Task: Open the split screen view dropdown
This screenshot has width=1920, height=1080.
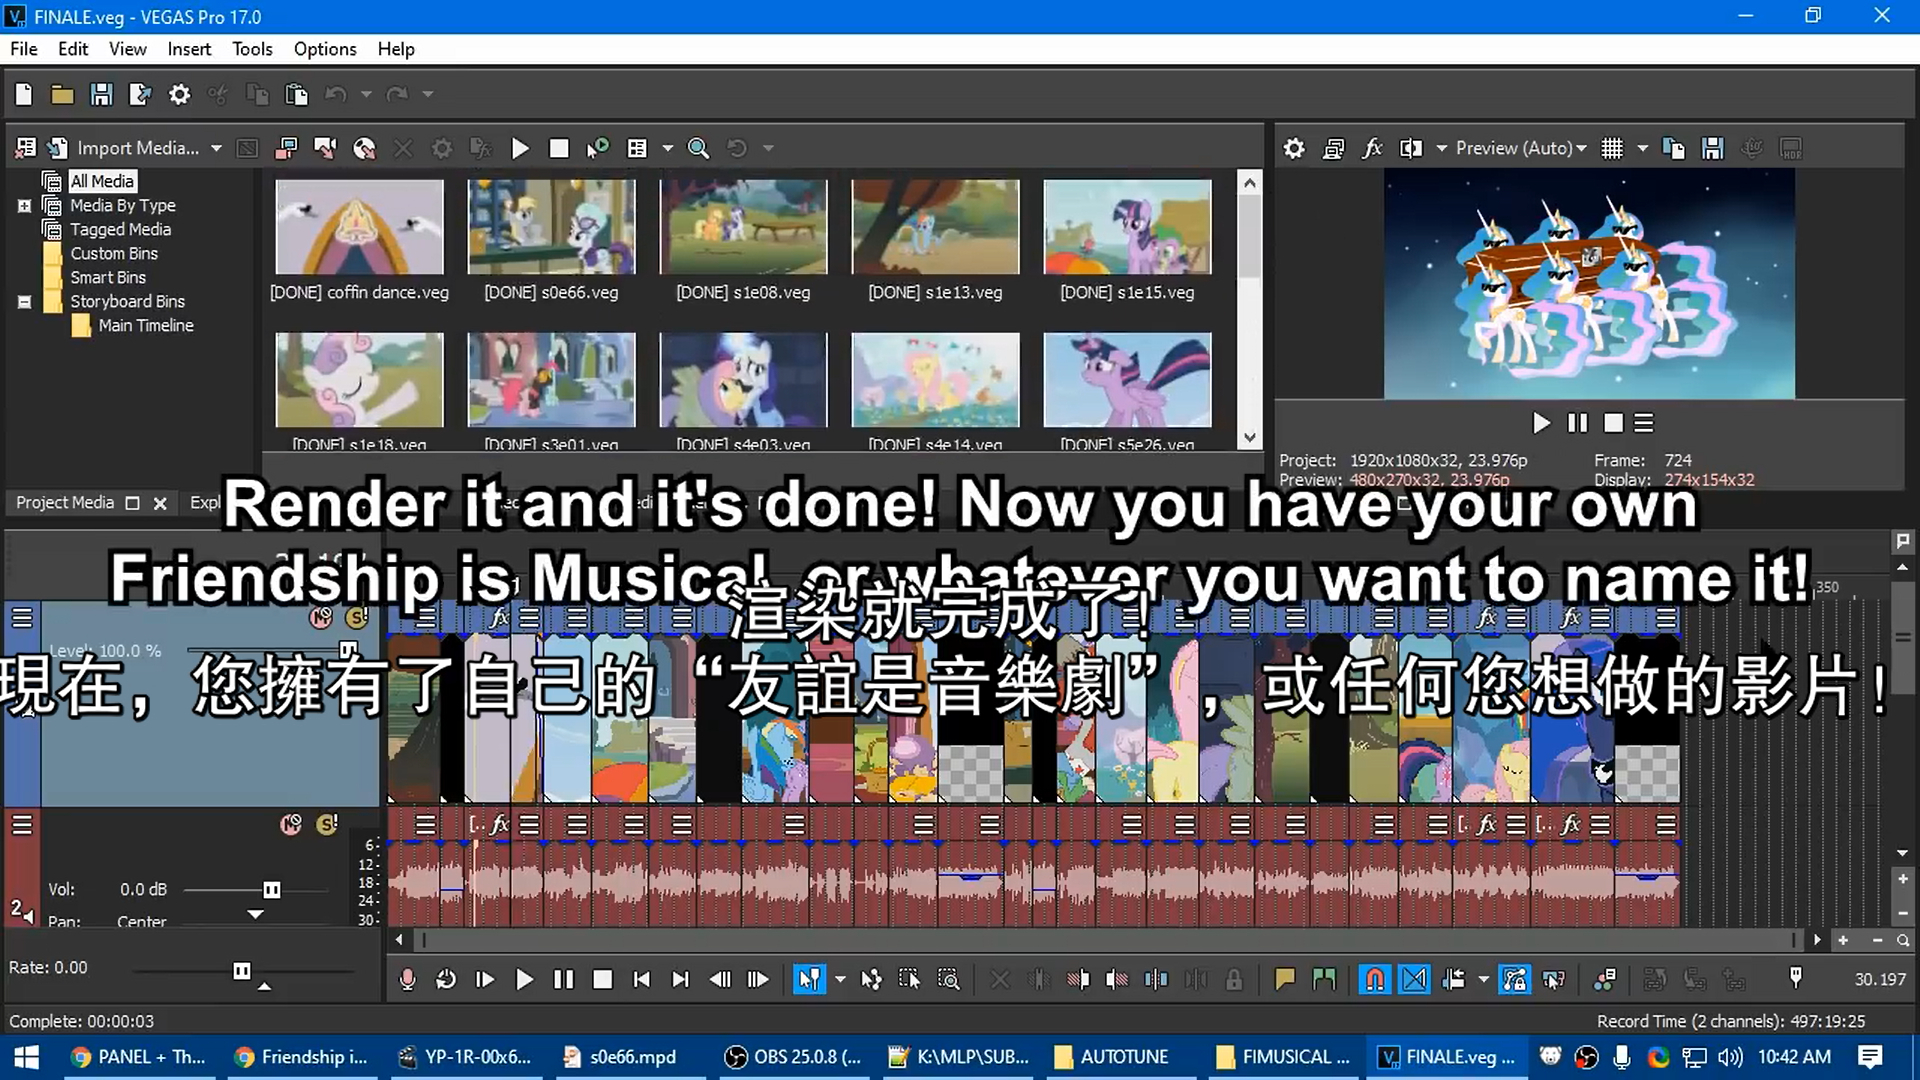Action: click(x=1441, y=148)
